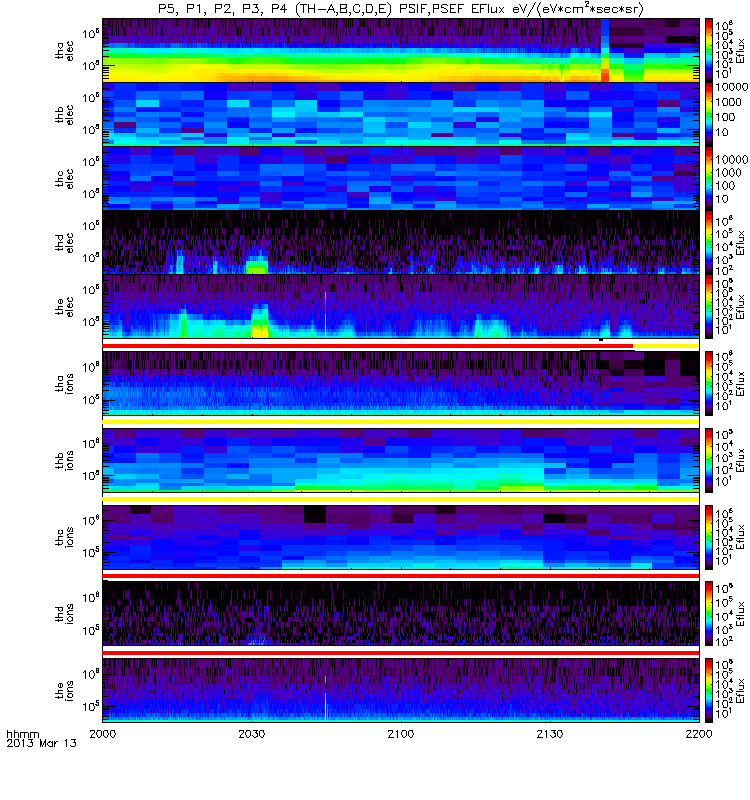750x800 pixels.
Task: Click the 2200 time axis tick label
Action: [x=699, y=734]
